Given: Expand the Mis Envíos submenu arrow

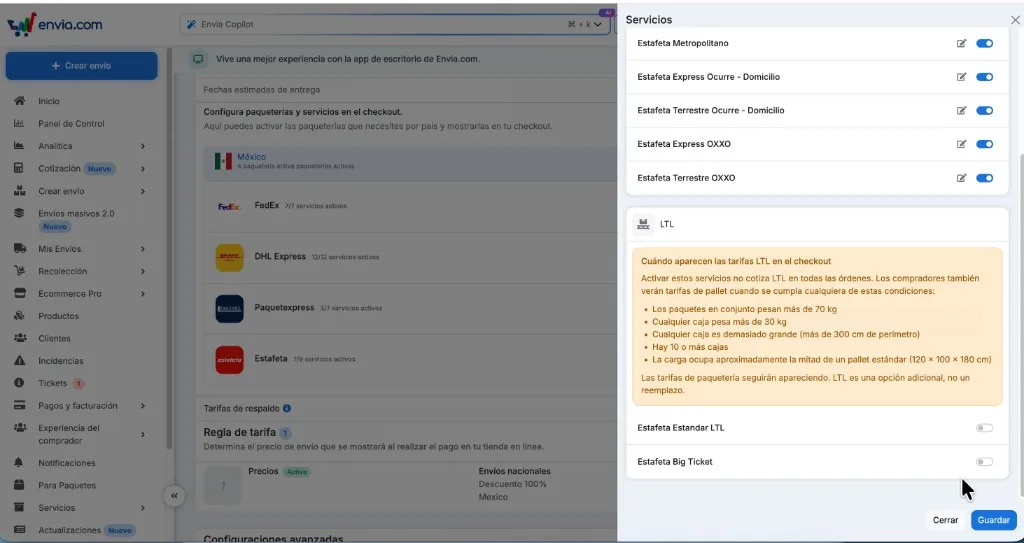Looking at the screenshot, I should (142, 249).
